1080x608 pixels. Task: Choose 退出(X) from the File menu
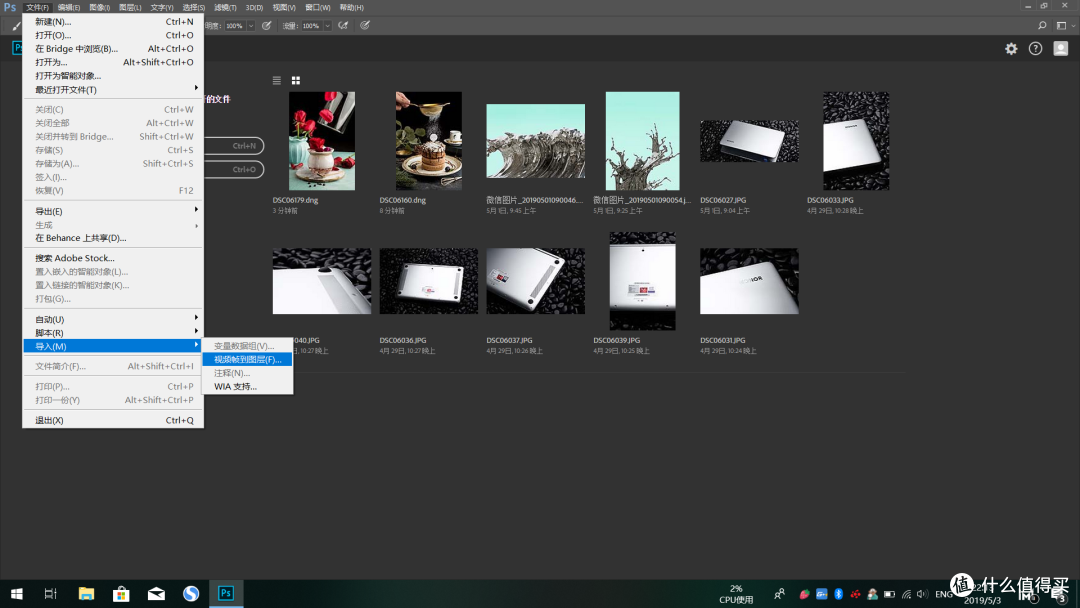tap(114, 420)
